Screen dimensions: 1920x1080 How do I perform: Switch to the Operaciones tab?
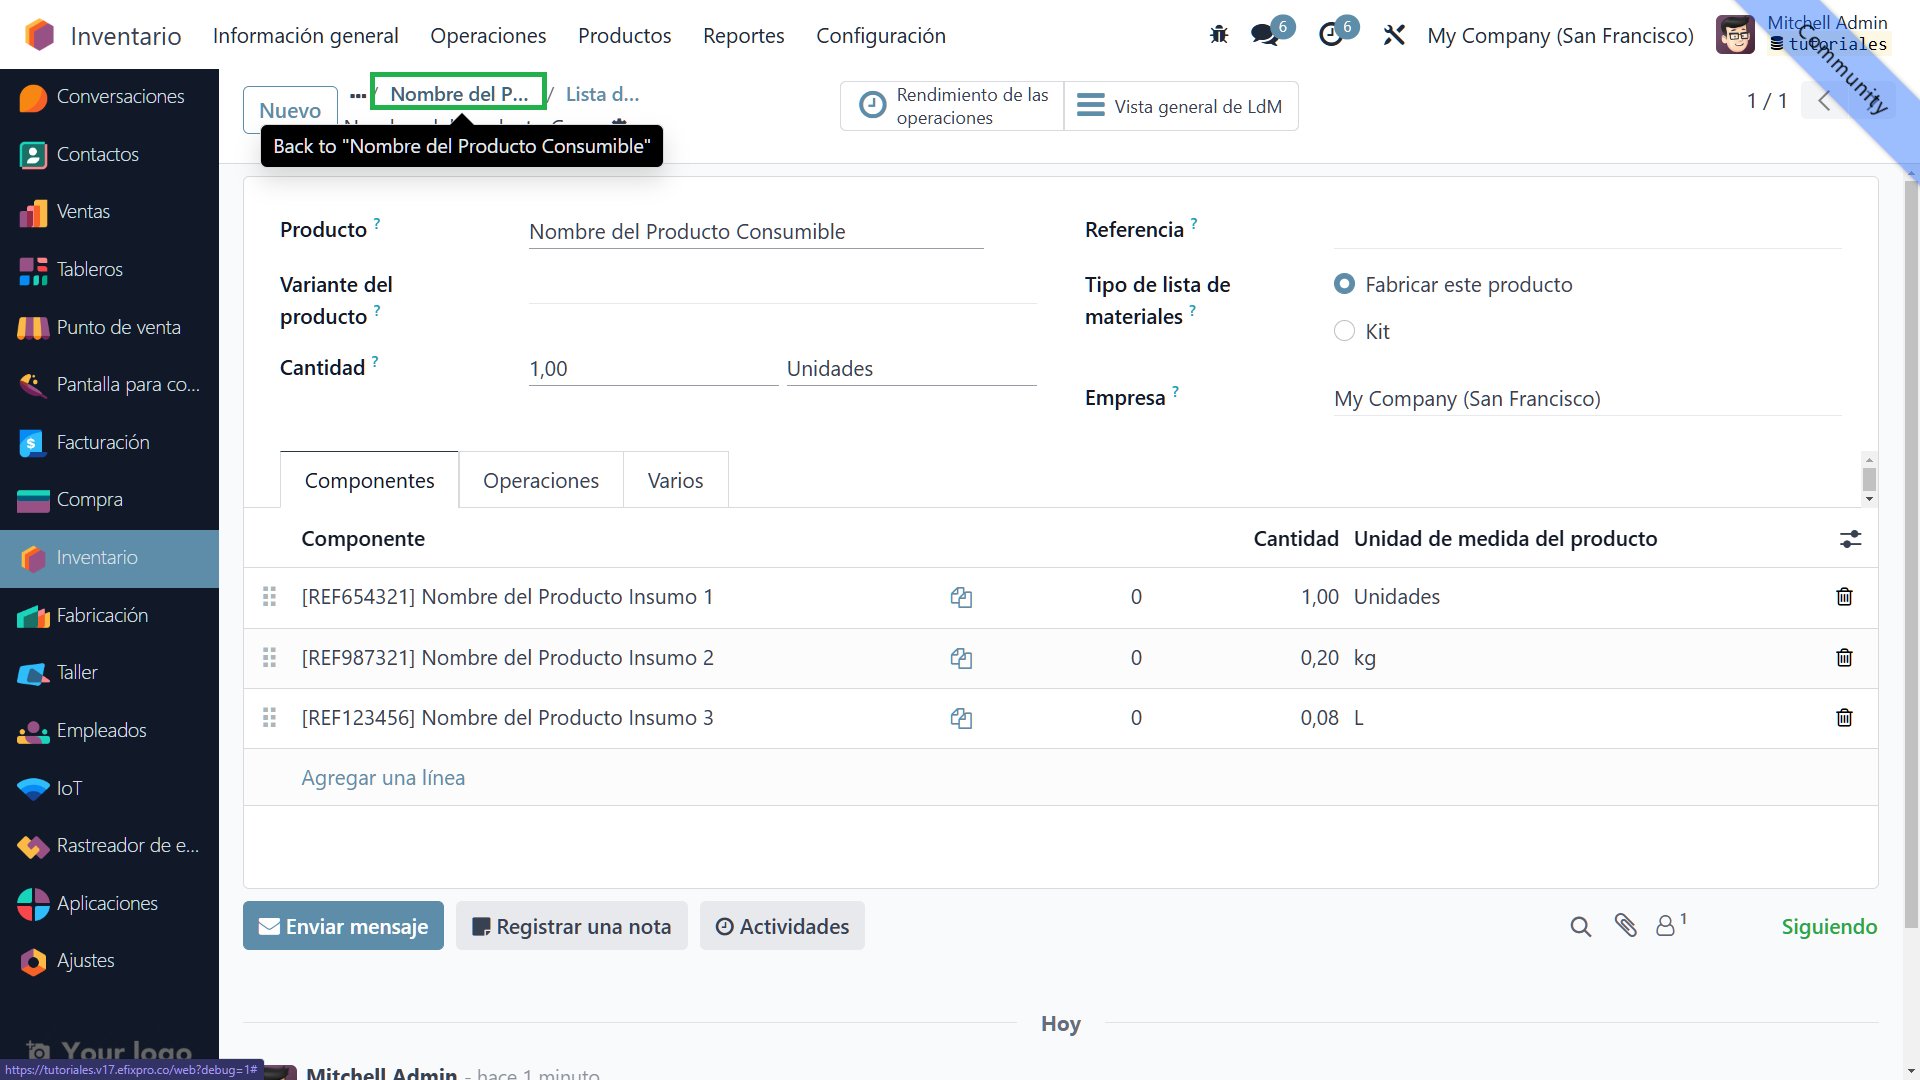[540, 481]
